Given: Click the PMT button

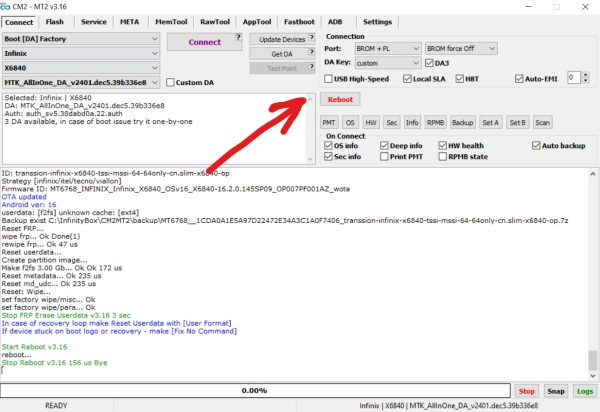Looking at the screenshot, I should coord(329,123).
